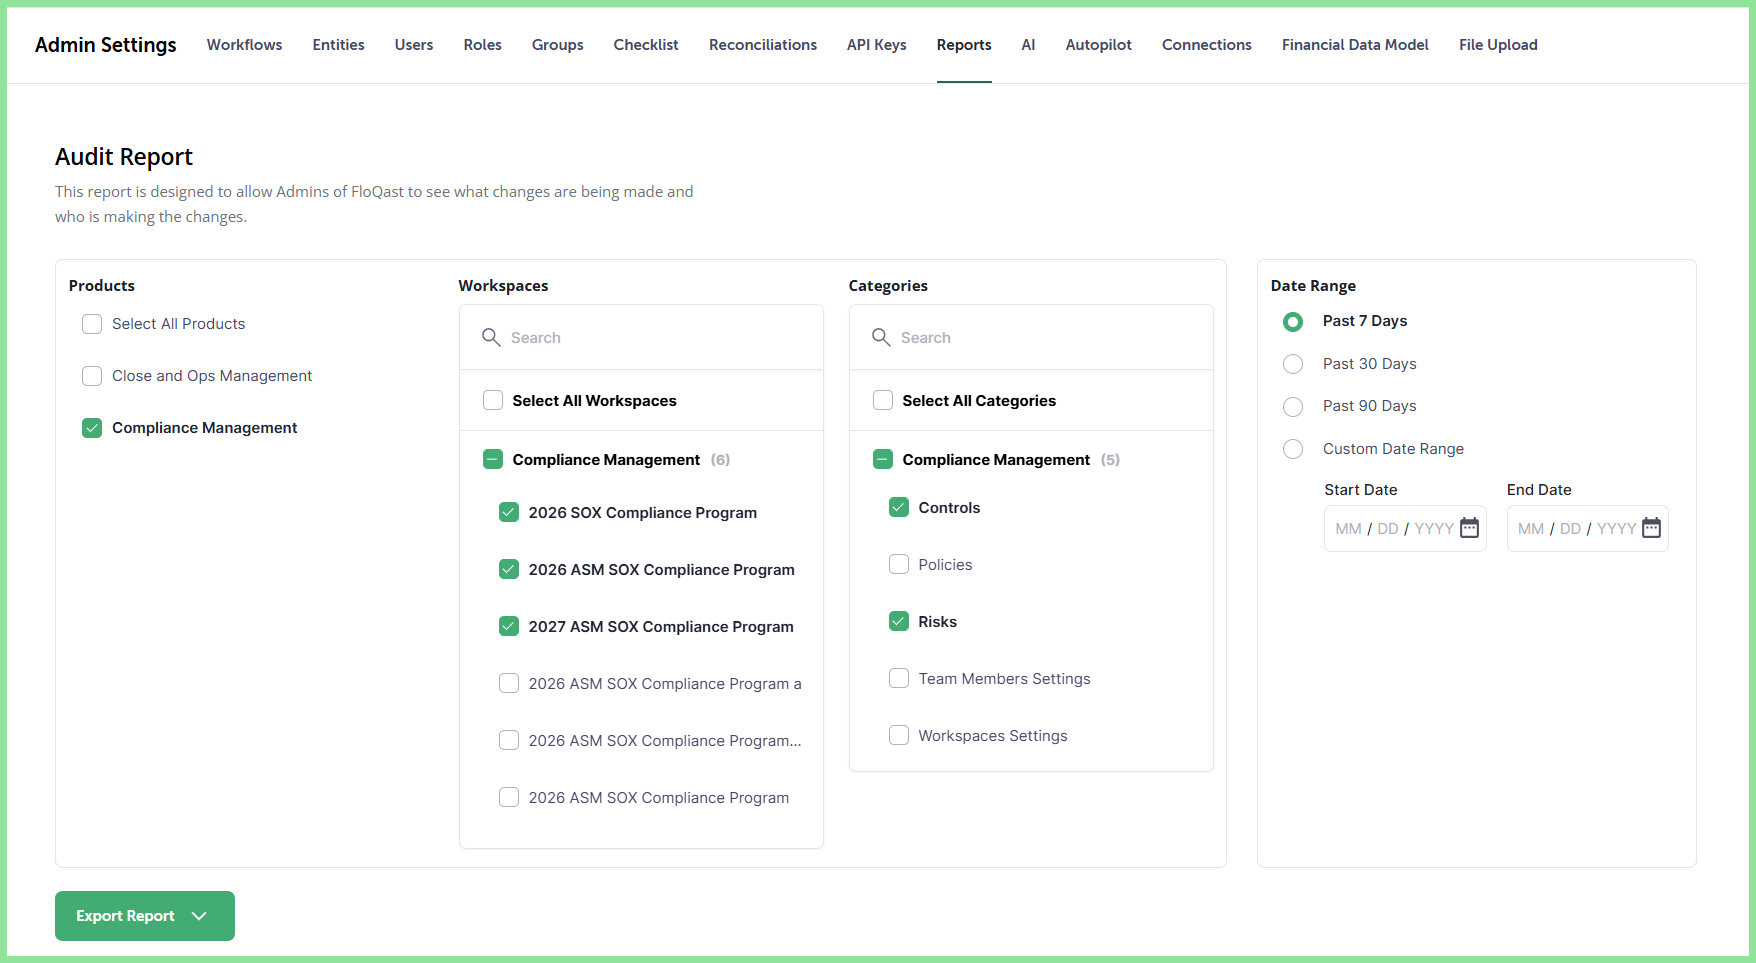Select Custom Date Range radio option
Screen dimensions: 1756x963
click(1293, 449)
